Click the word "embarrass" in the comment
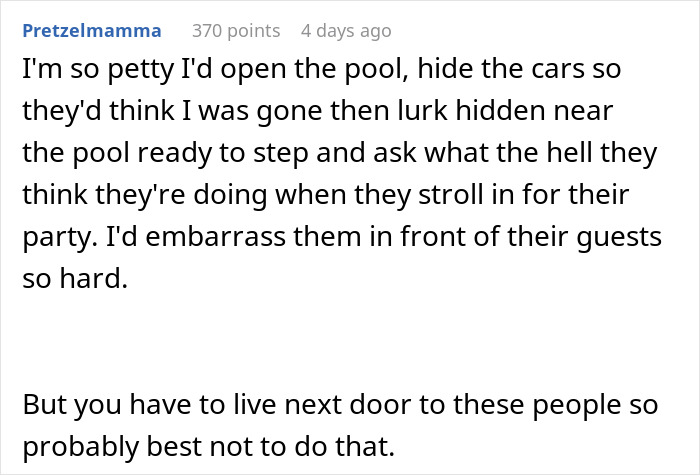700x475 pixels. coord(215,236)
